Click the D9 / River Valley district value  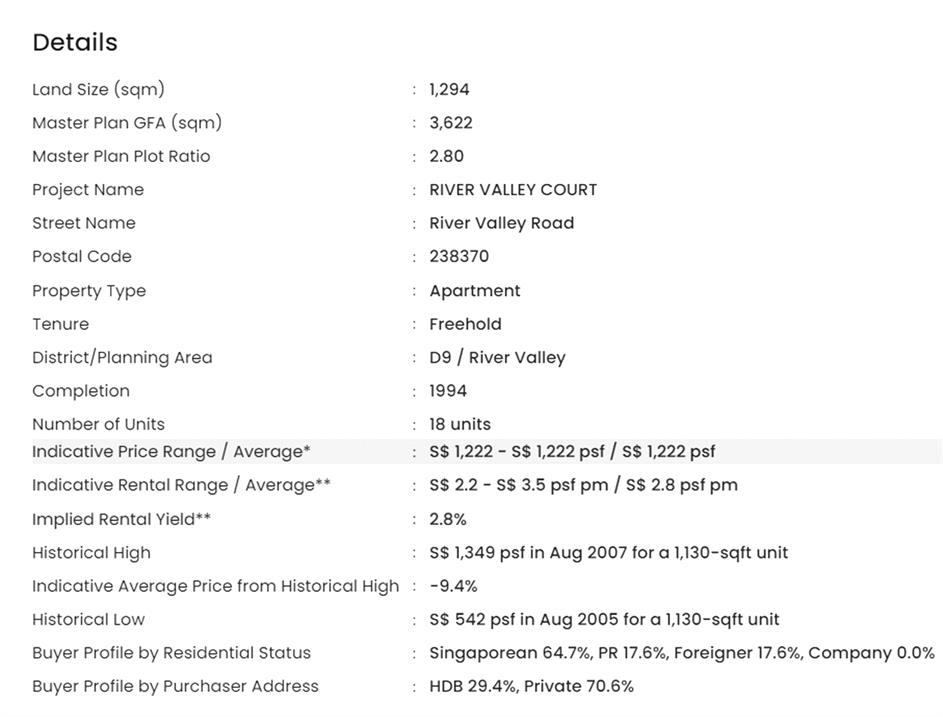pos(497,357)
